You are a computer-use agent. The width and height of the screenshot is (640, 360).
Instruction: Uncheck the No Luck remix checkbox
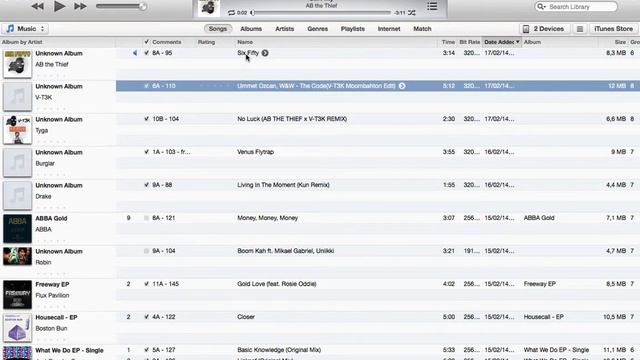147,119
